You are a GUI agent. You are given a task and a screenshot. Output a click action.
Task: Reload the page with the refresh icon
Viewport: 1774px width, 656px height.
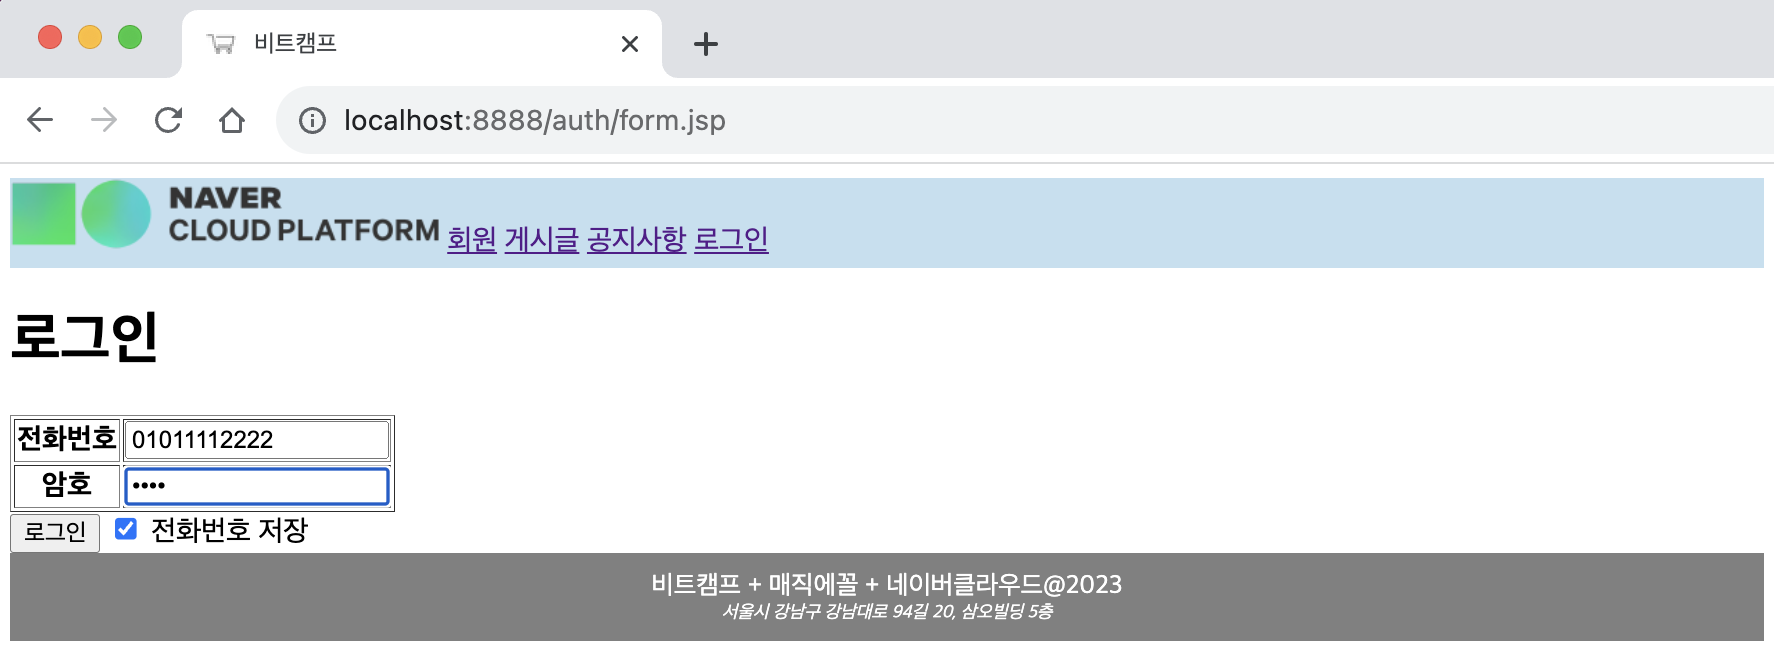click(168, 120)
